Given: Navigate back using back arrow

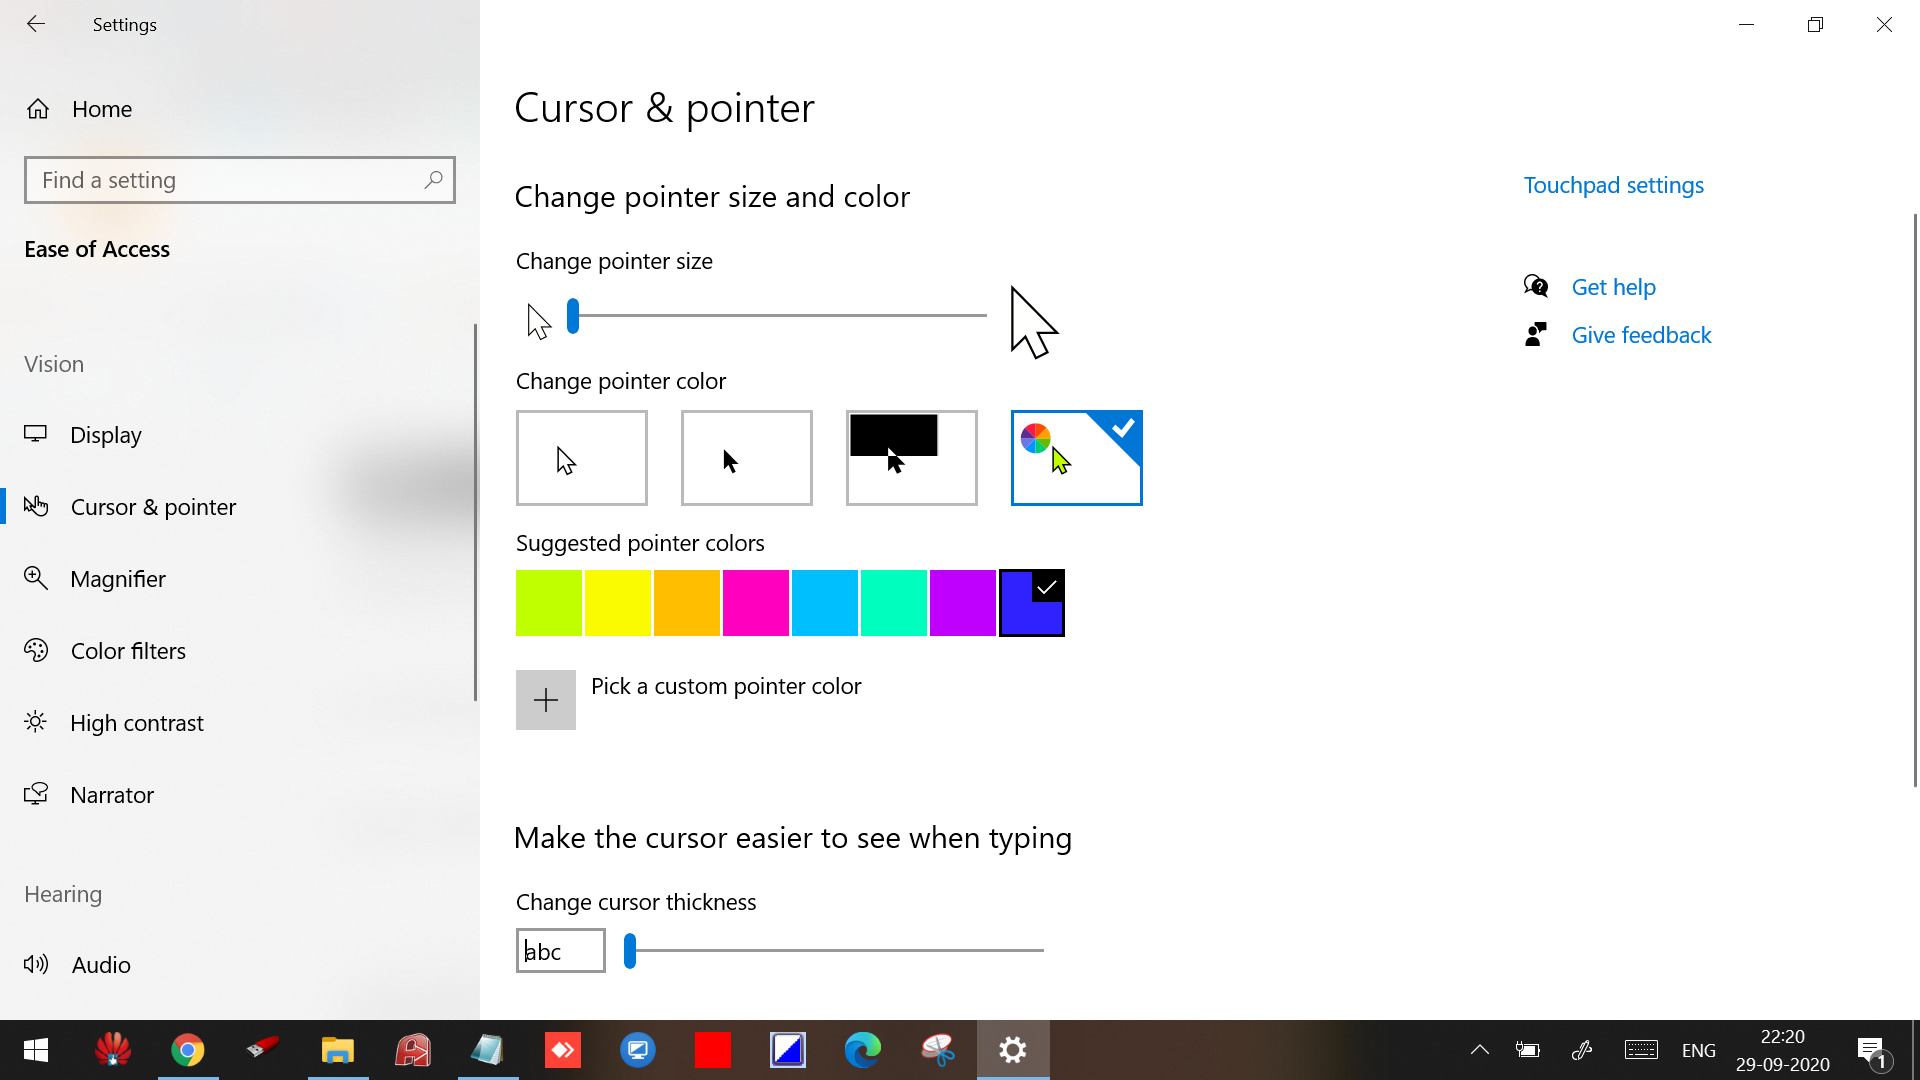Looking at the screenshot, I should (x=34, y=24).
